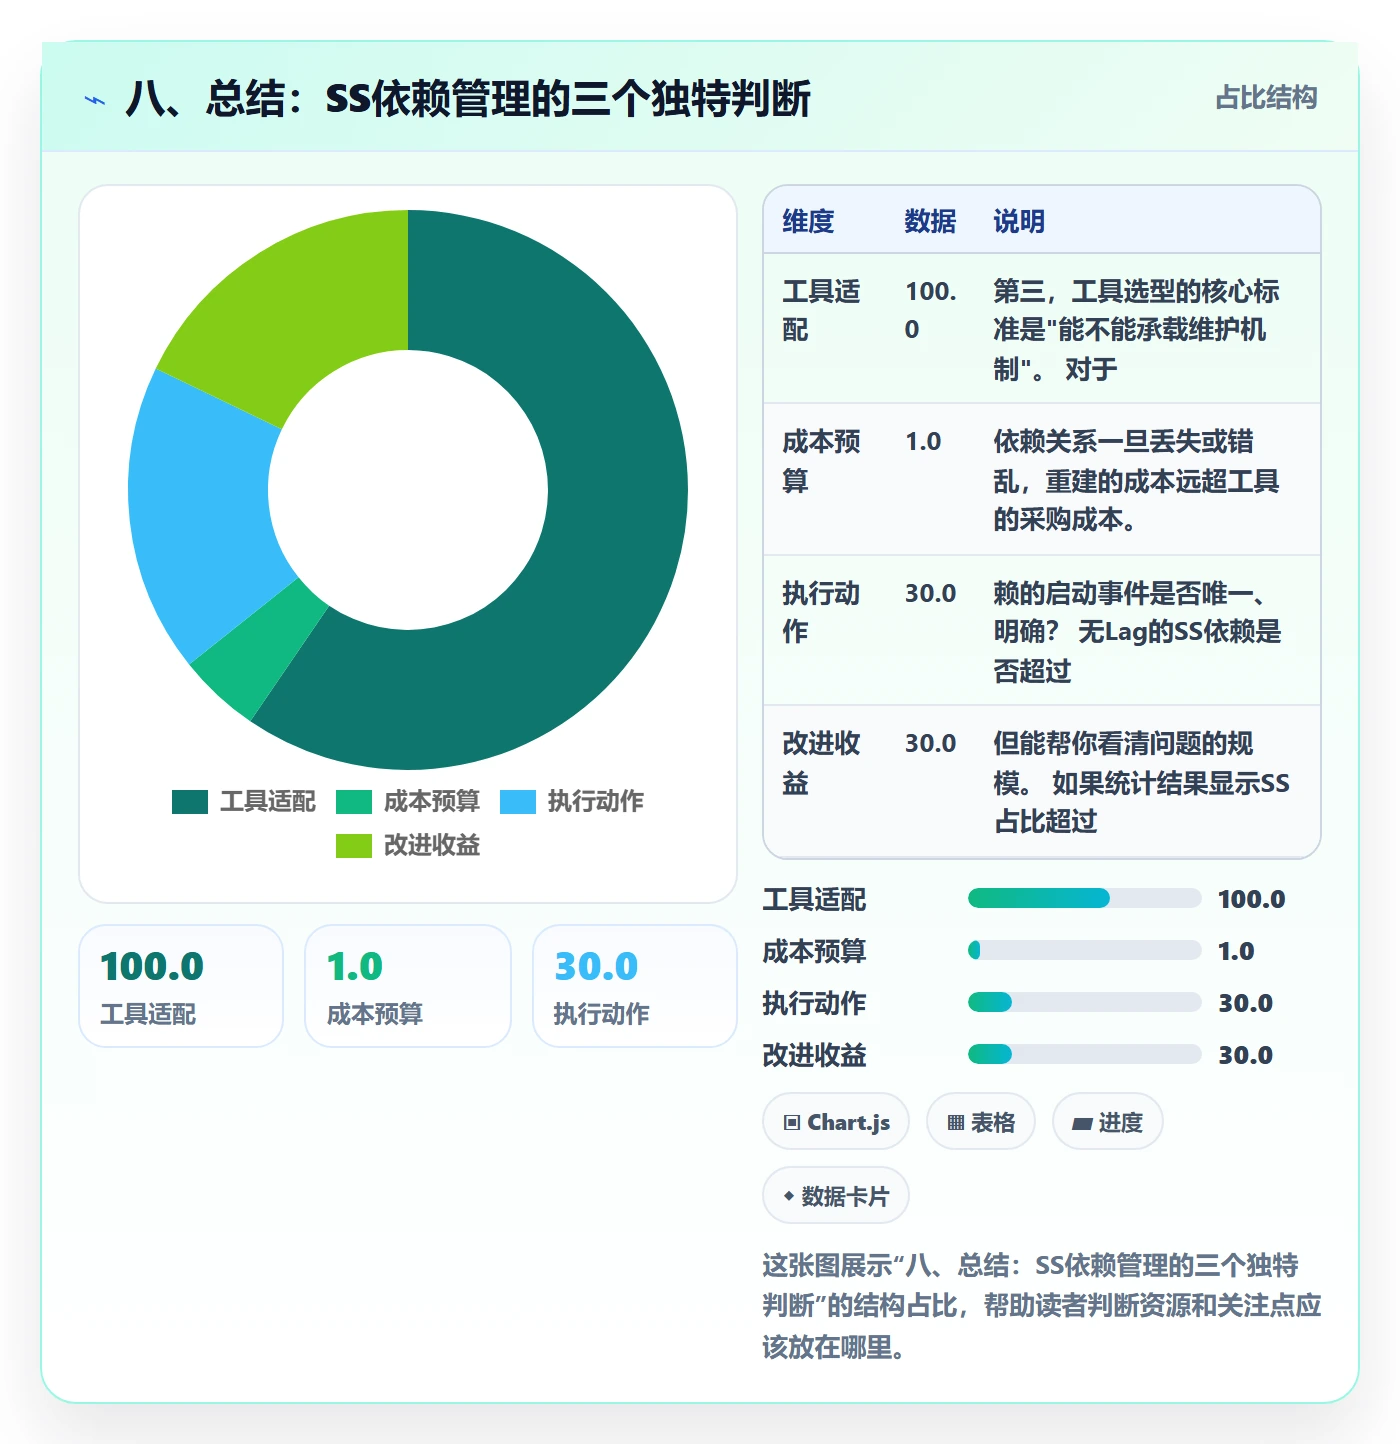Click description starting 但能帮你看清

click(1141, 782)
